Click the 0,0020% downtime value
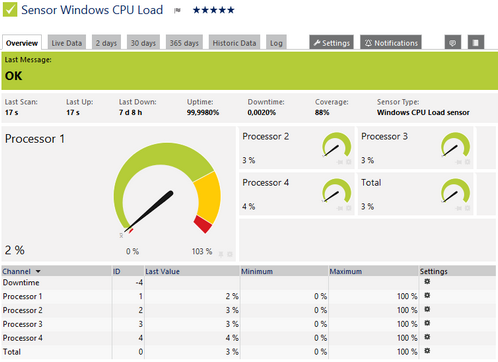498x362 pixels. (261, 112)
